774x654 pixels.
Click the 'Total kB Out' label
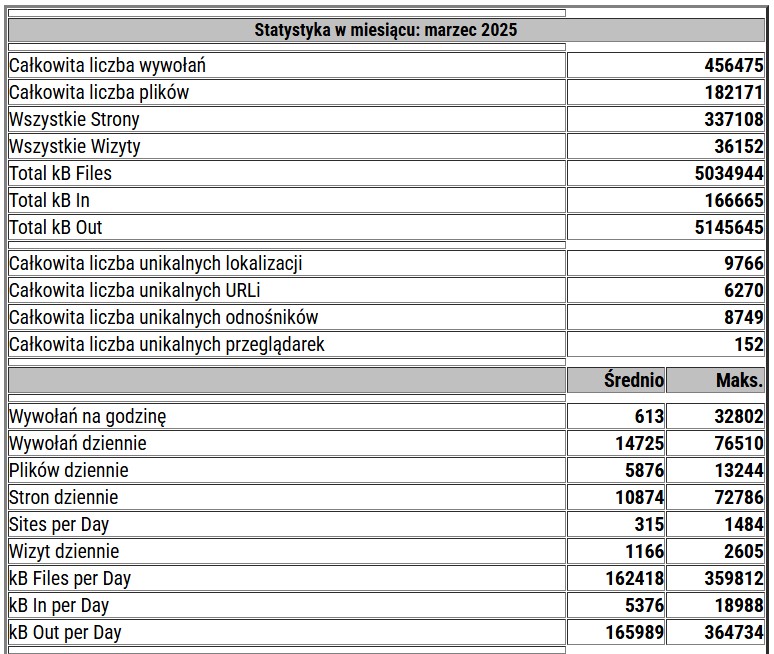pos(55,227)
